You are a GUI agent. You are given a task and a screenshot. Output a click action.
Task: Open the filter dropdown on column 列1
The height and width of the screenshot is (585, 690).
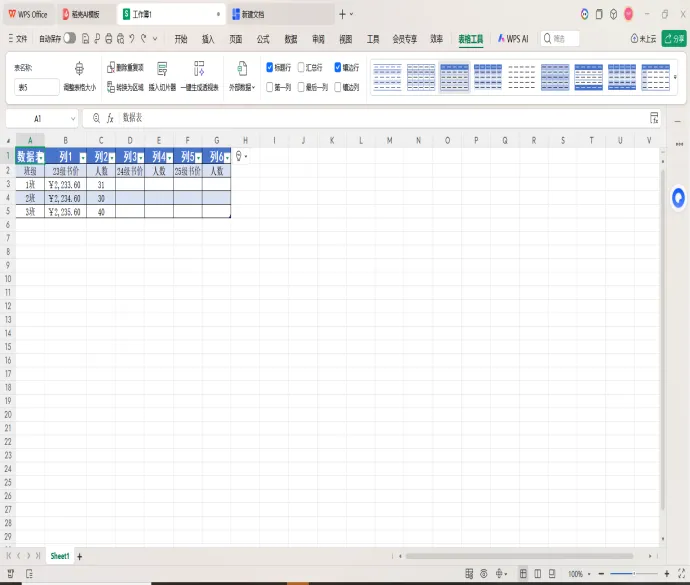(x=83, y=158)
